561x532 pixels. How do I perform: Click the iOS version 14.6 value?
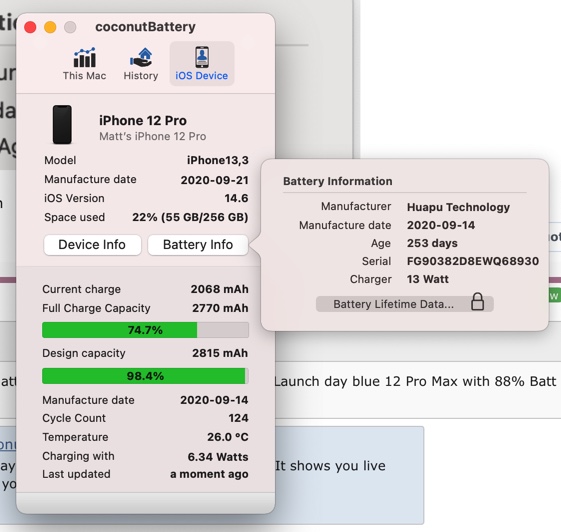point(236,198)
